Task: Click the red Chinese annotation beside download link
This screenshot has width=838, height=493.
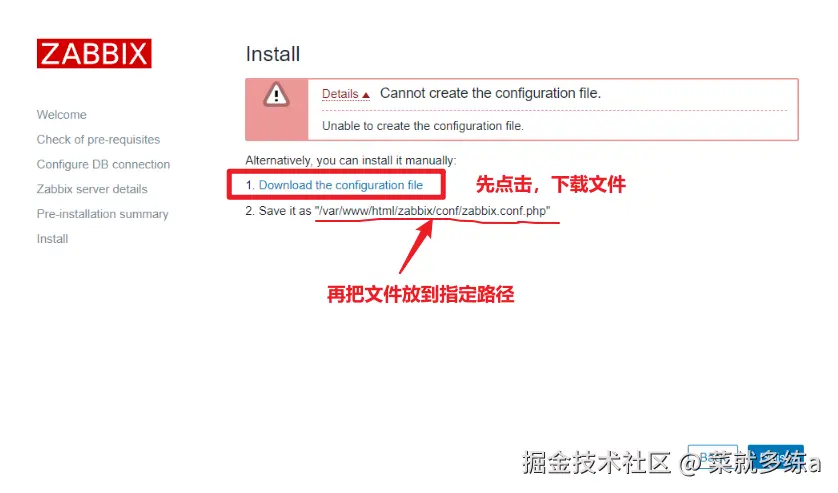Action: [x=550, y=184]
